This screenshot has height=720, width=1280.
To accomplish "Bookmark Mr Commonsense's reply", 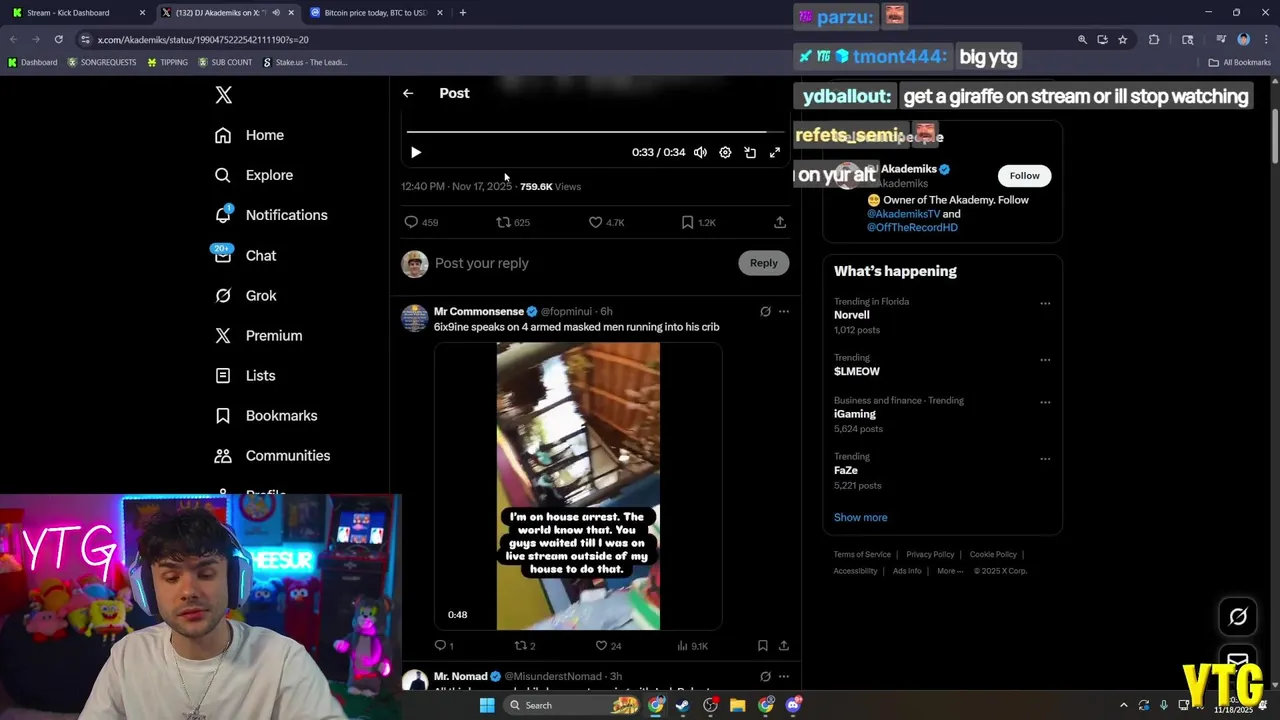I will 762,646.
